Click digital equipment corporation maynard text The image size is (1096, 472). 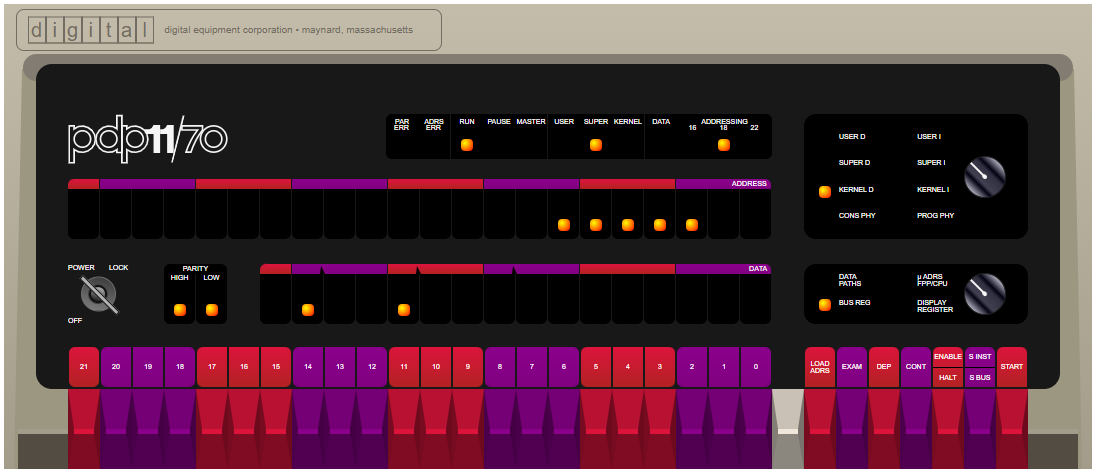288,30
